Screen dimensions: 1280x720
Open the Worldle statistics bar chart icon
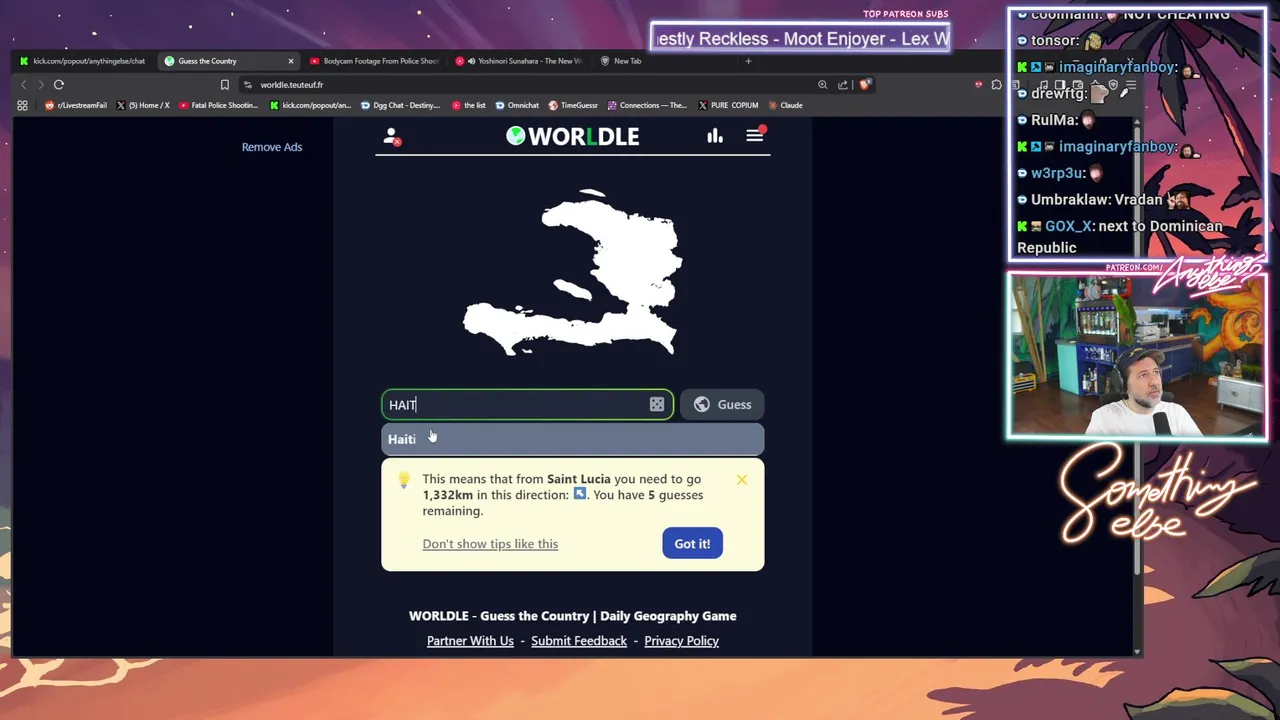715,136
